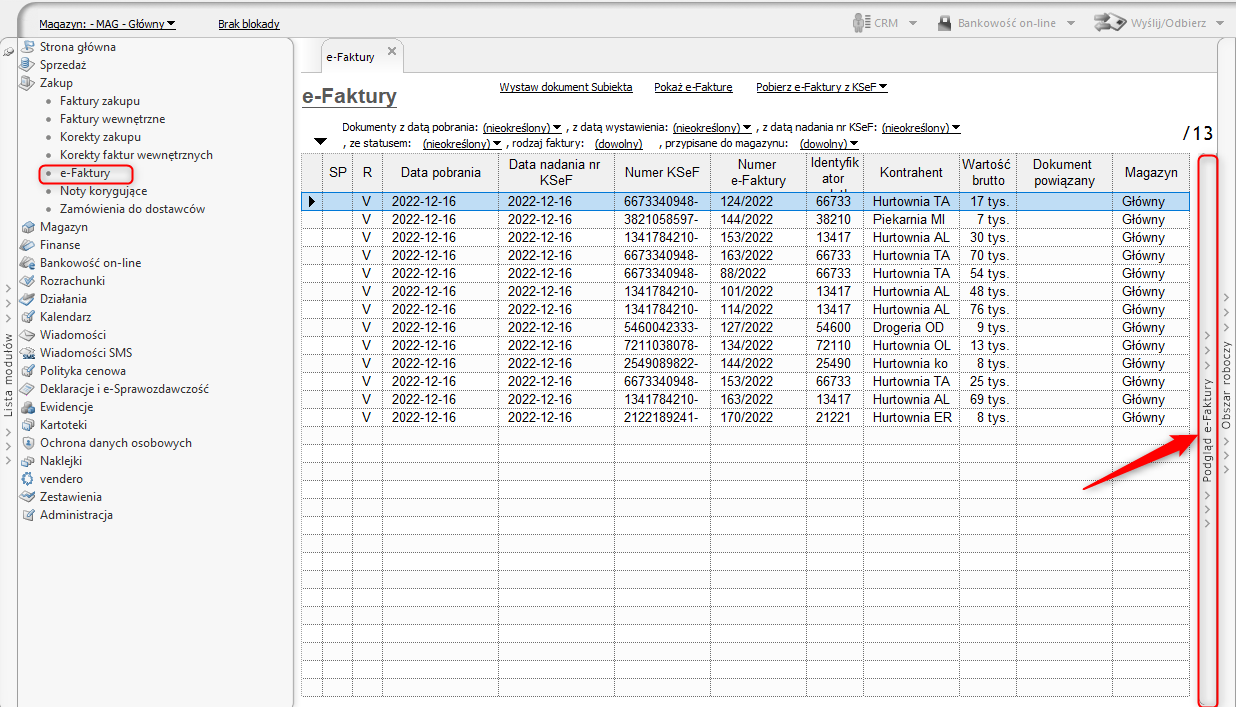Expand the Magazyn: MAG - Główny dropdown
The height and width of the screenshot is (707, 1236).
pos(107,24)
